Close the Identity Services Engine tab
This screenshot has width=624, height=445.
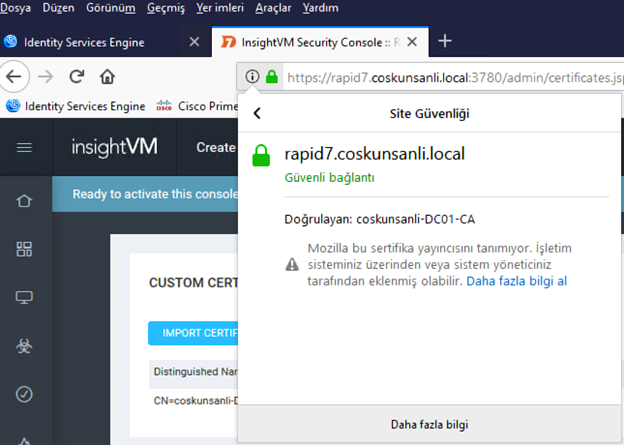[x=194, y=42]
